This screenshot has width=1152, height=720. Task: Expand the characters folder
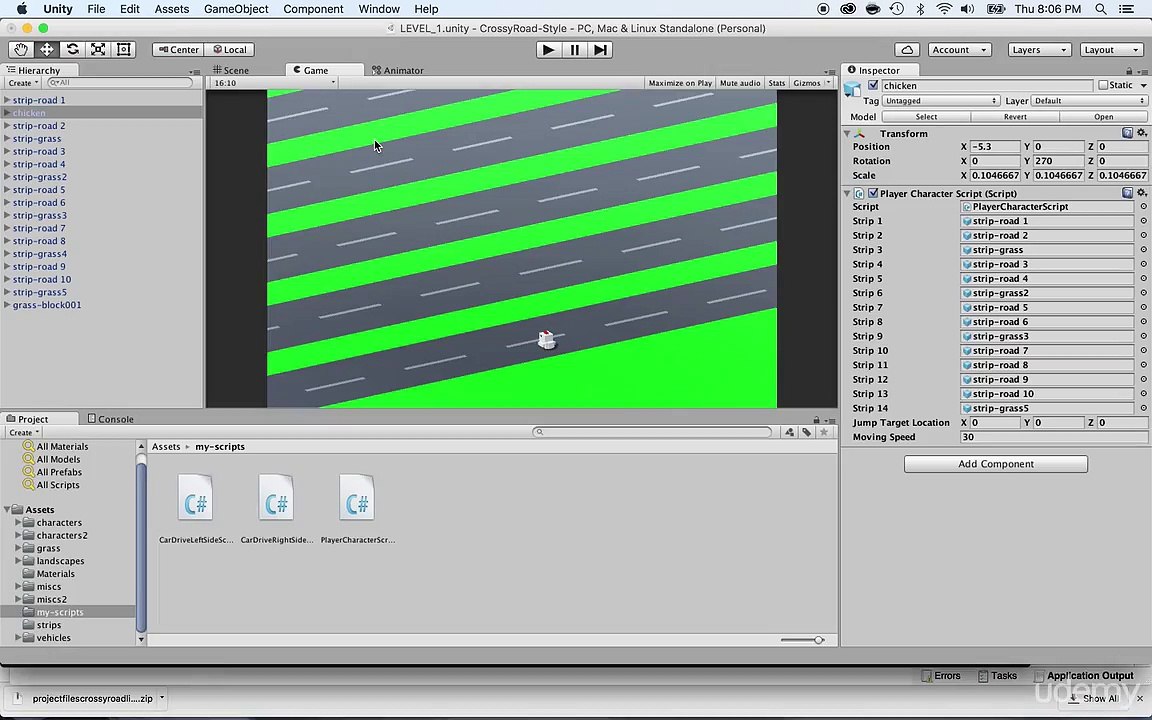(18, 522)
